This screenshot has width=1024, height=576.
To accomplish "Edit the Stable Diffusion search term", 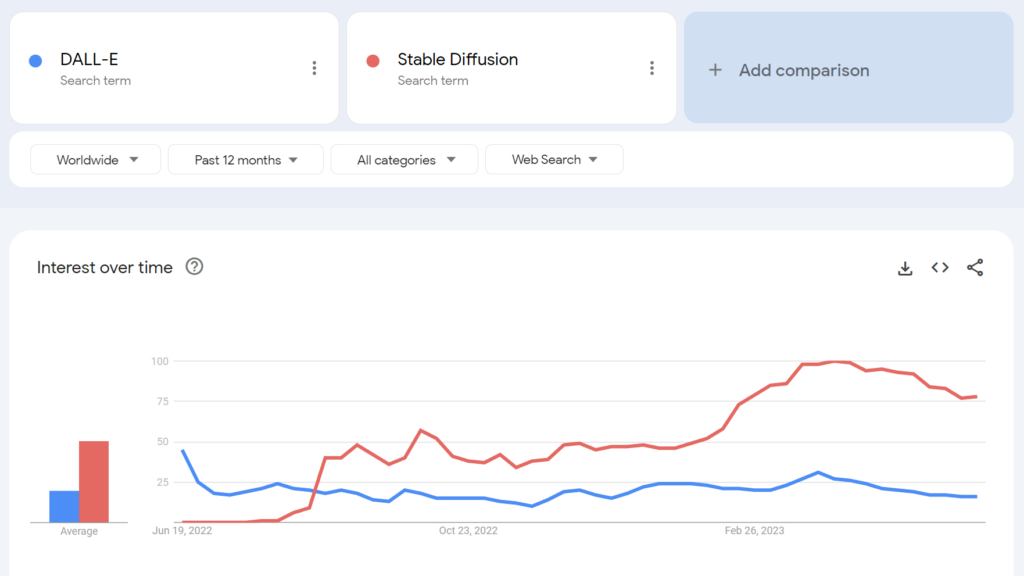I will pyautogui.click(x=457, y=59).
